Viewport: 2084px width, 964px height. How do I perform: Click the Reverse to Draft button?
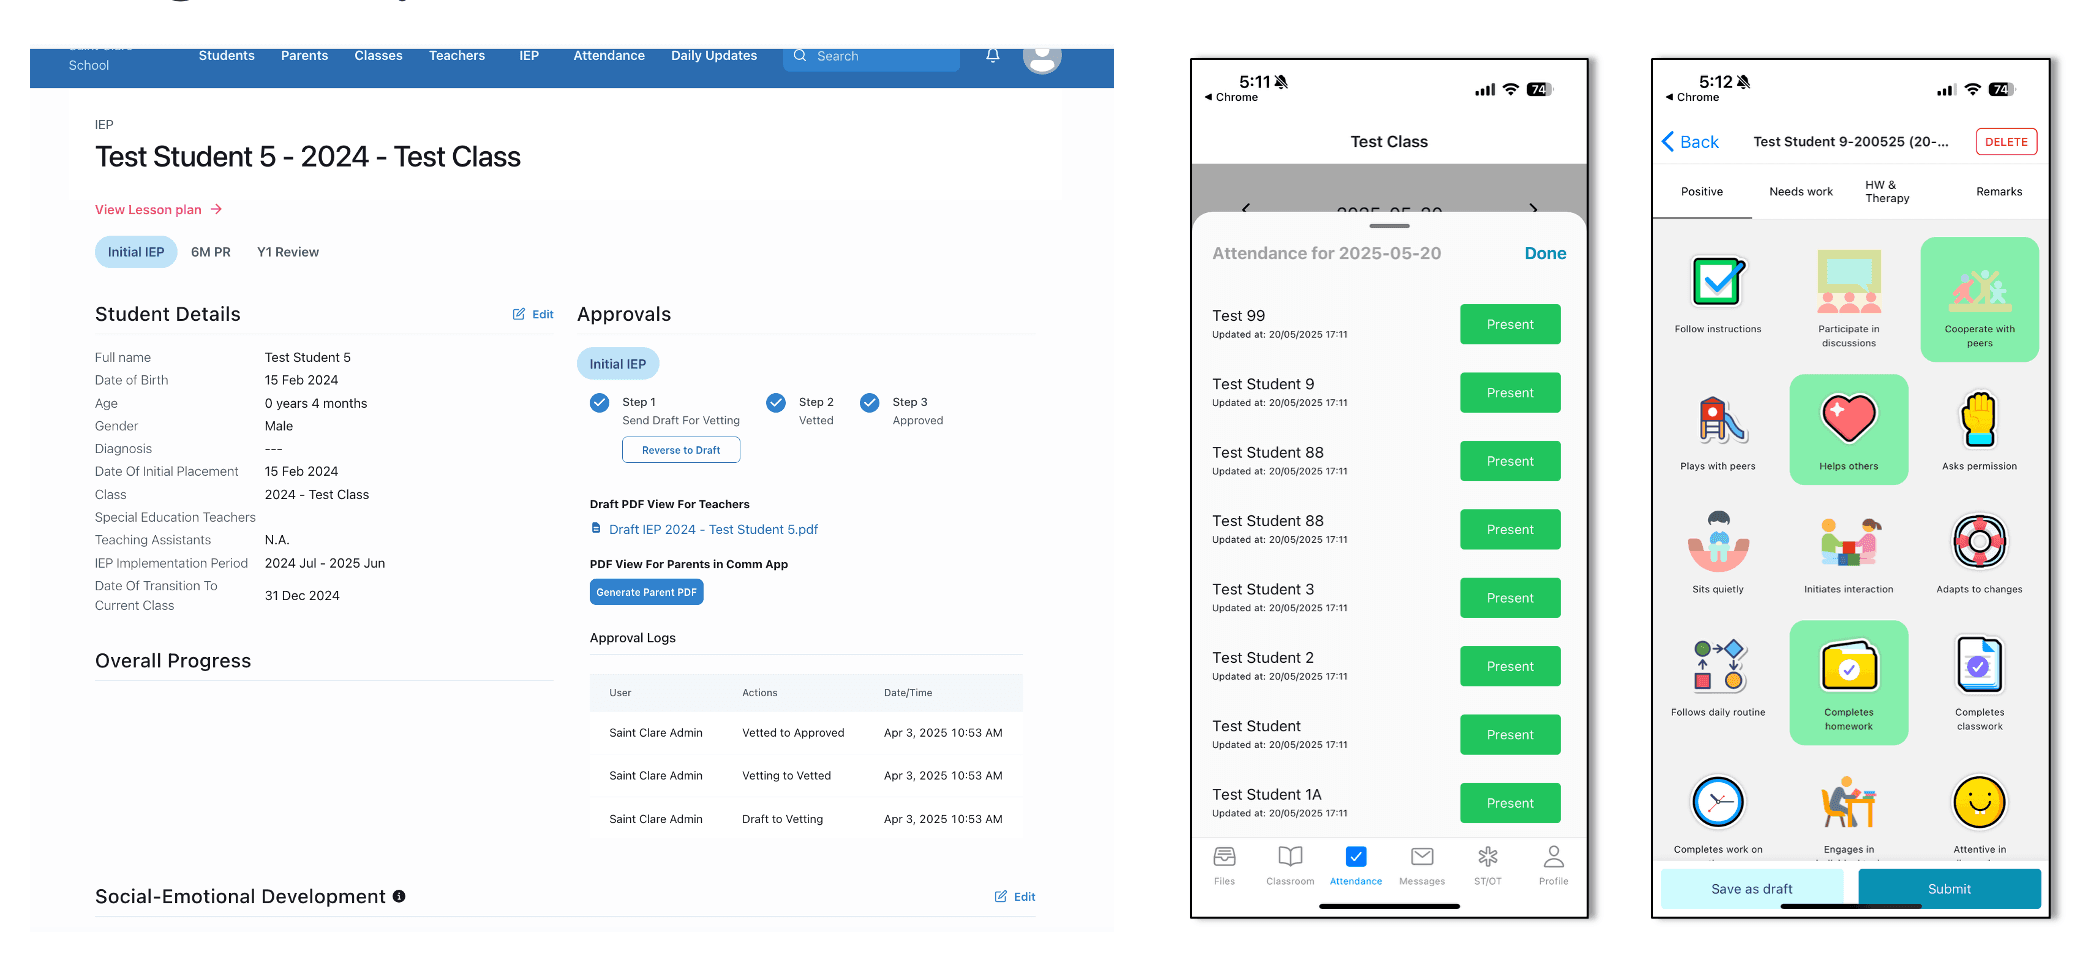pos(681,450)
